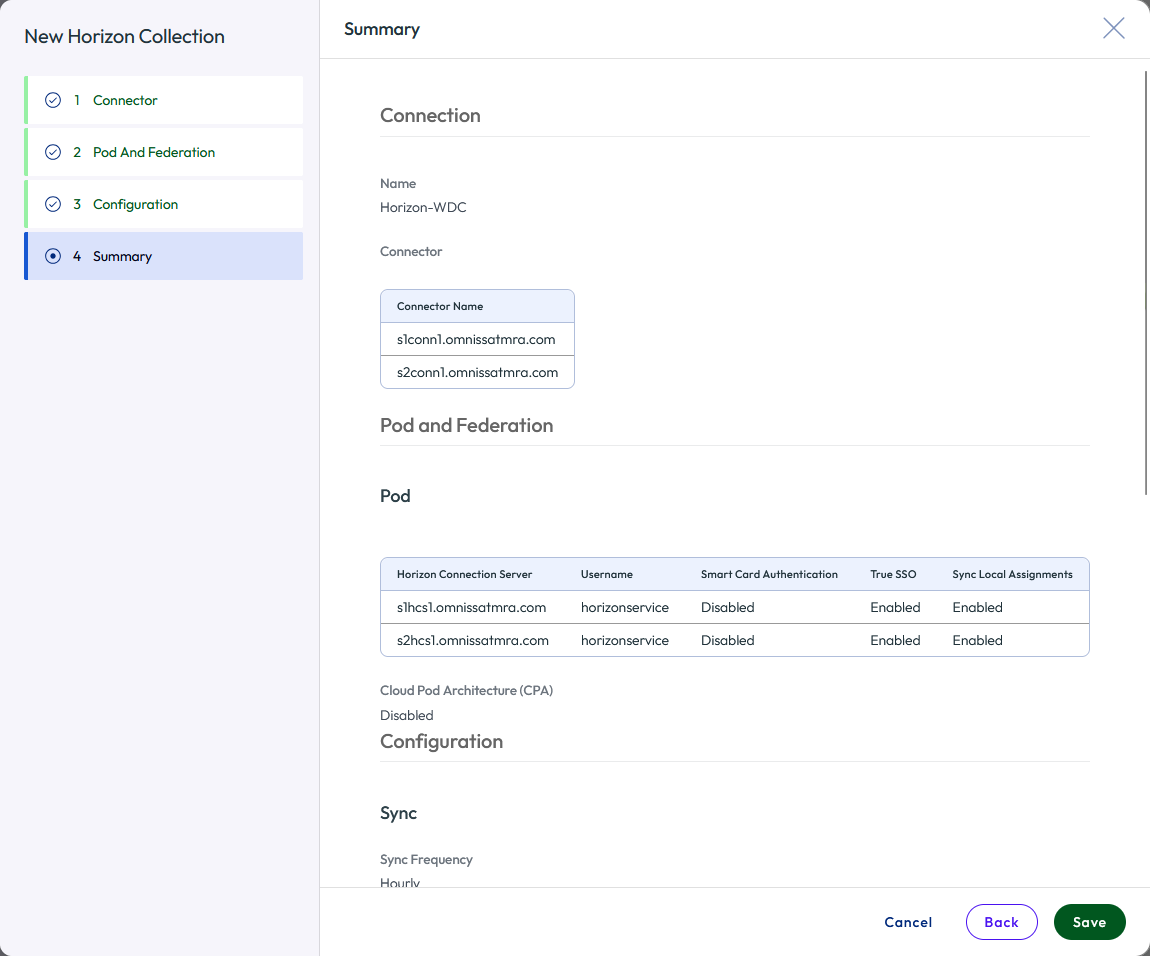1150x956 pixels.
Task: Click the Connector Name column header
Action: (x=440, y=306)
